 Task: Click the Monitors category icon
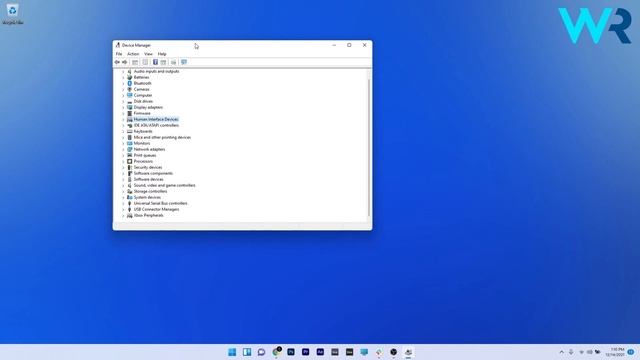pyautogui.click(x=129, y=143)
